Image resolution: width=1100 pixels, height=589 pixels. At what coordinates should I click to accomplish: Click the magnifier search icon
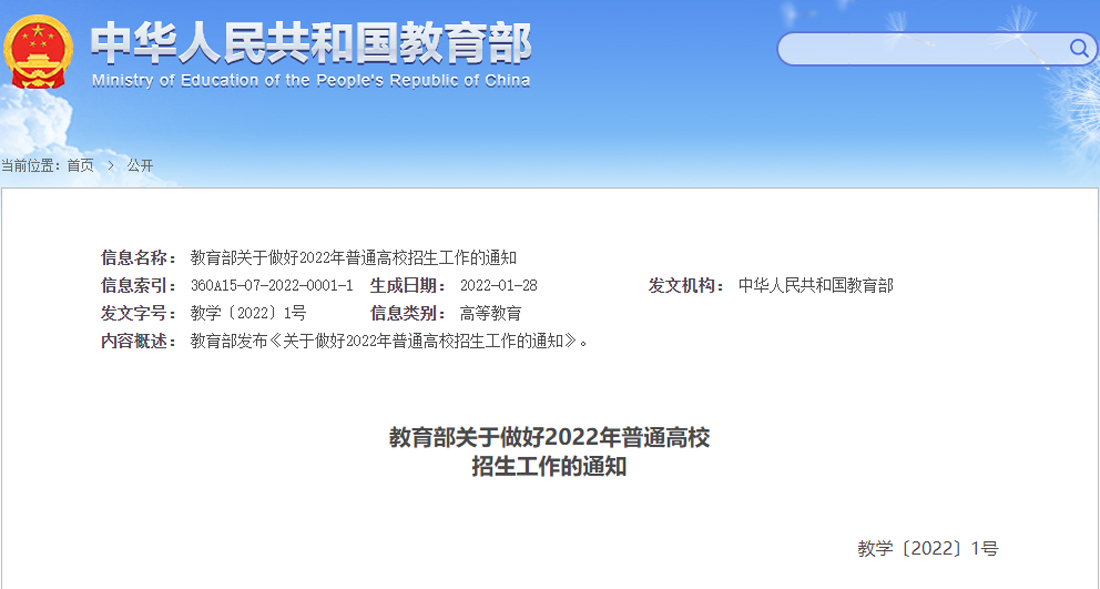click(x=1079, y=48)
